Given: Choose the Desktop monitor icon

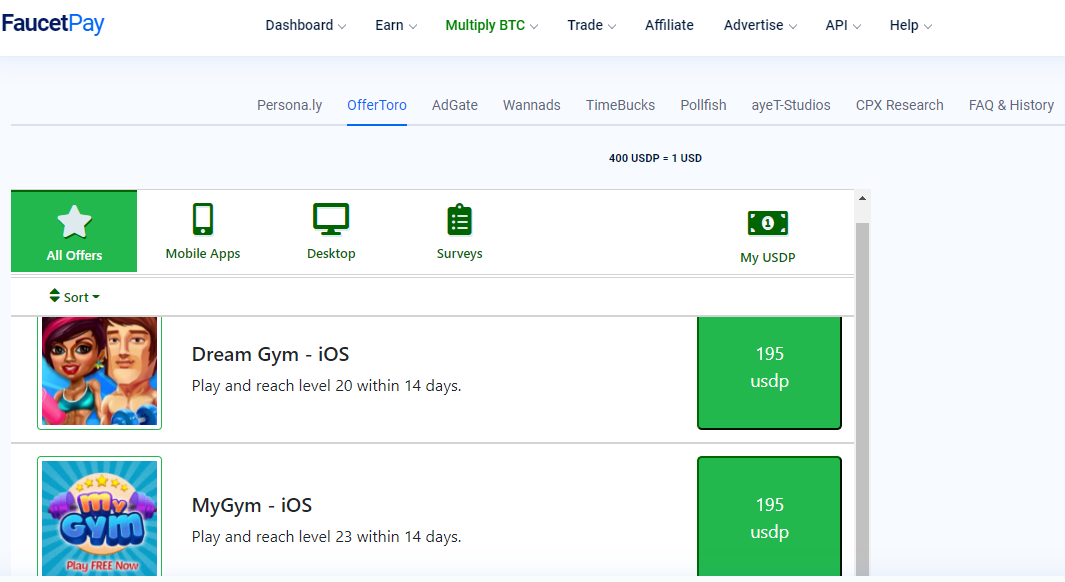Looking at the screenshot, I should 331,219.
